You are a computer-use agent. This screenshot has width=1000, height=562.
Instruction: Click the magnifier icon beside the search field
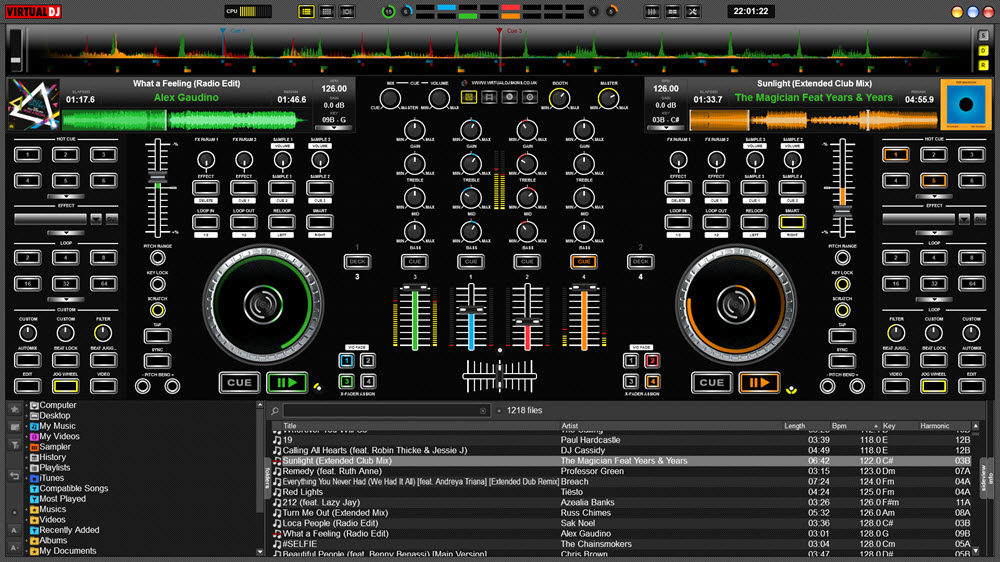[275, 411]
